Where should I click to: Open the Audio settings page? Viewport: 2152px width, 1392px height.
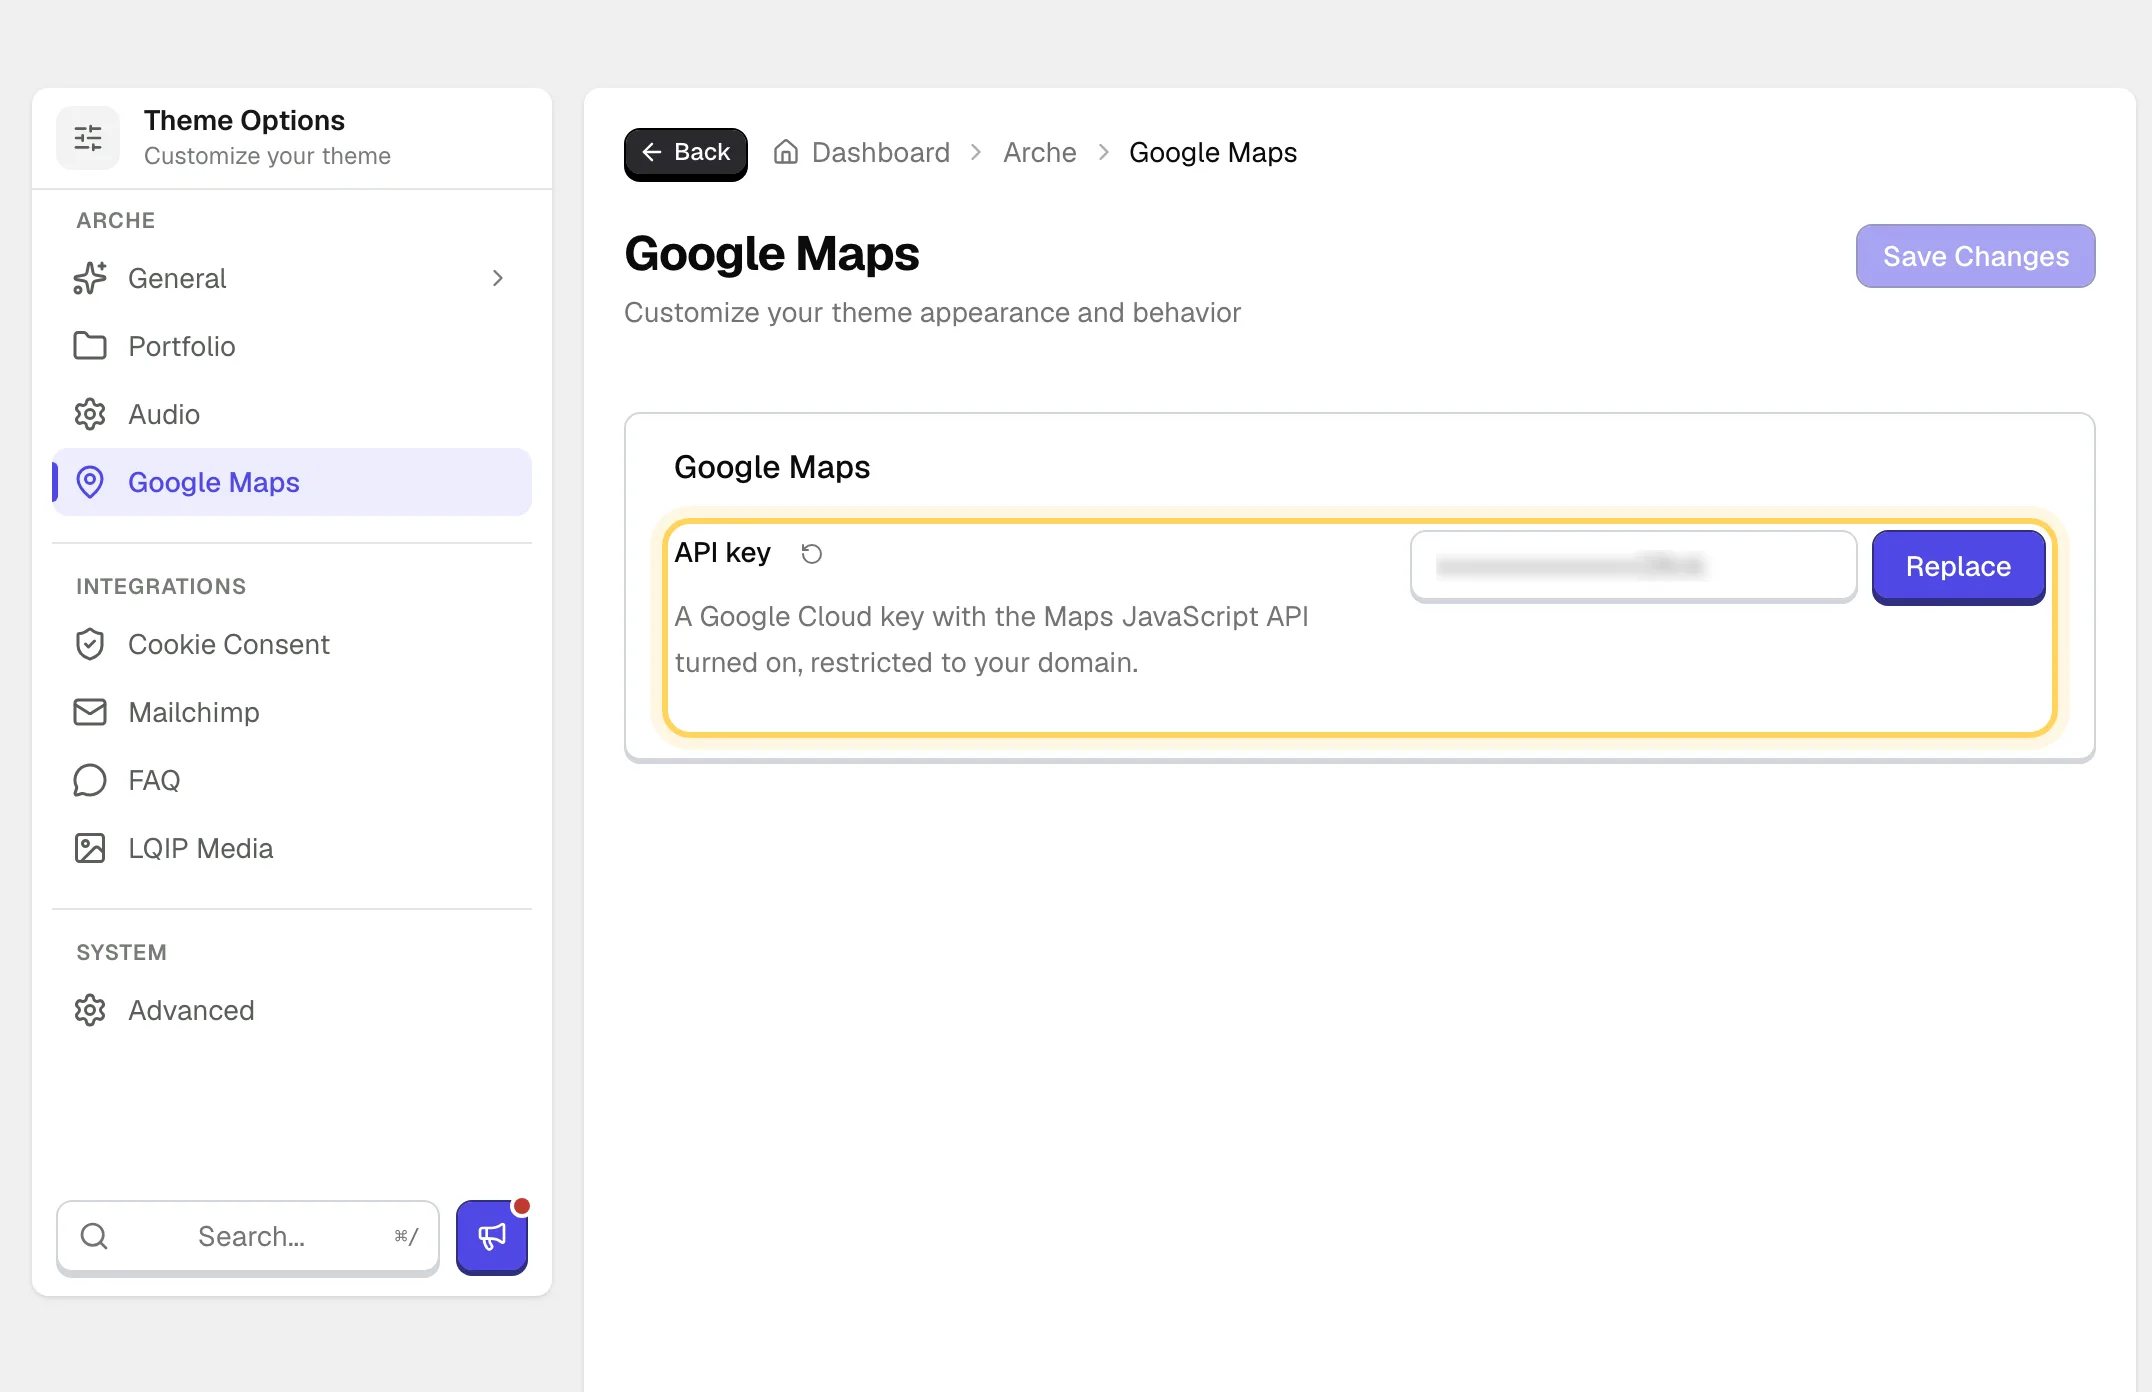point(292,414)
